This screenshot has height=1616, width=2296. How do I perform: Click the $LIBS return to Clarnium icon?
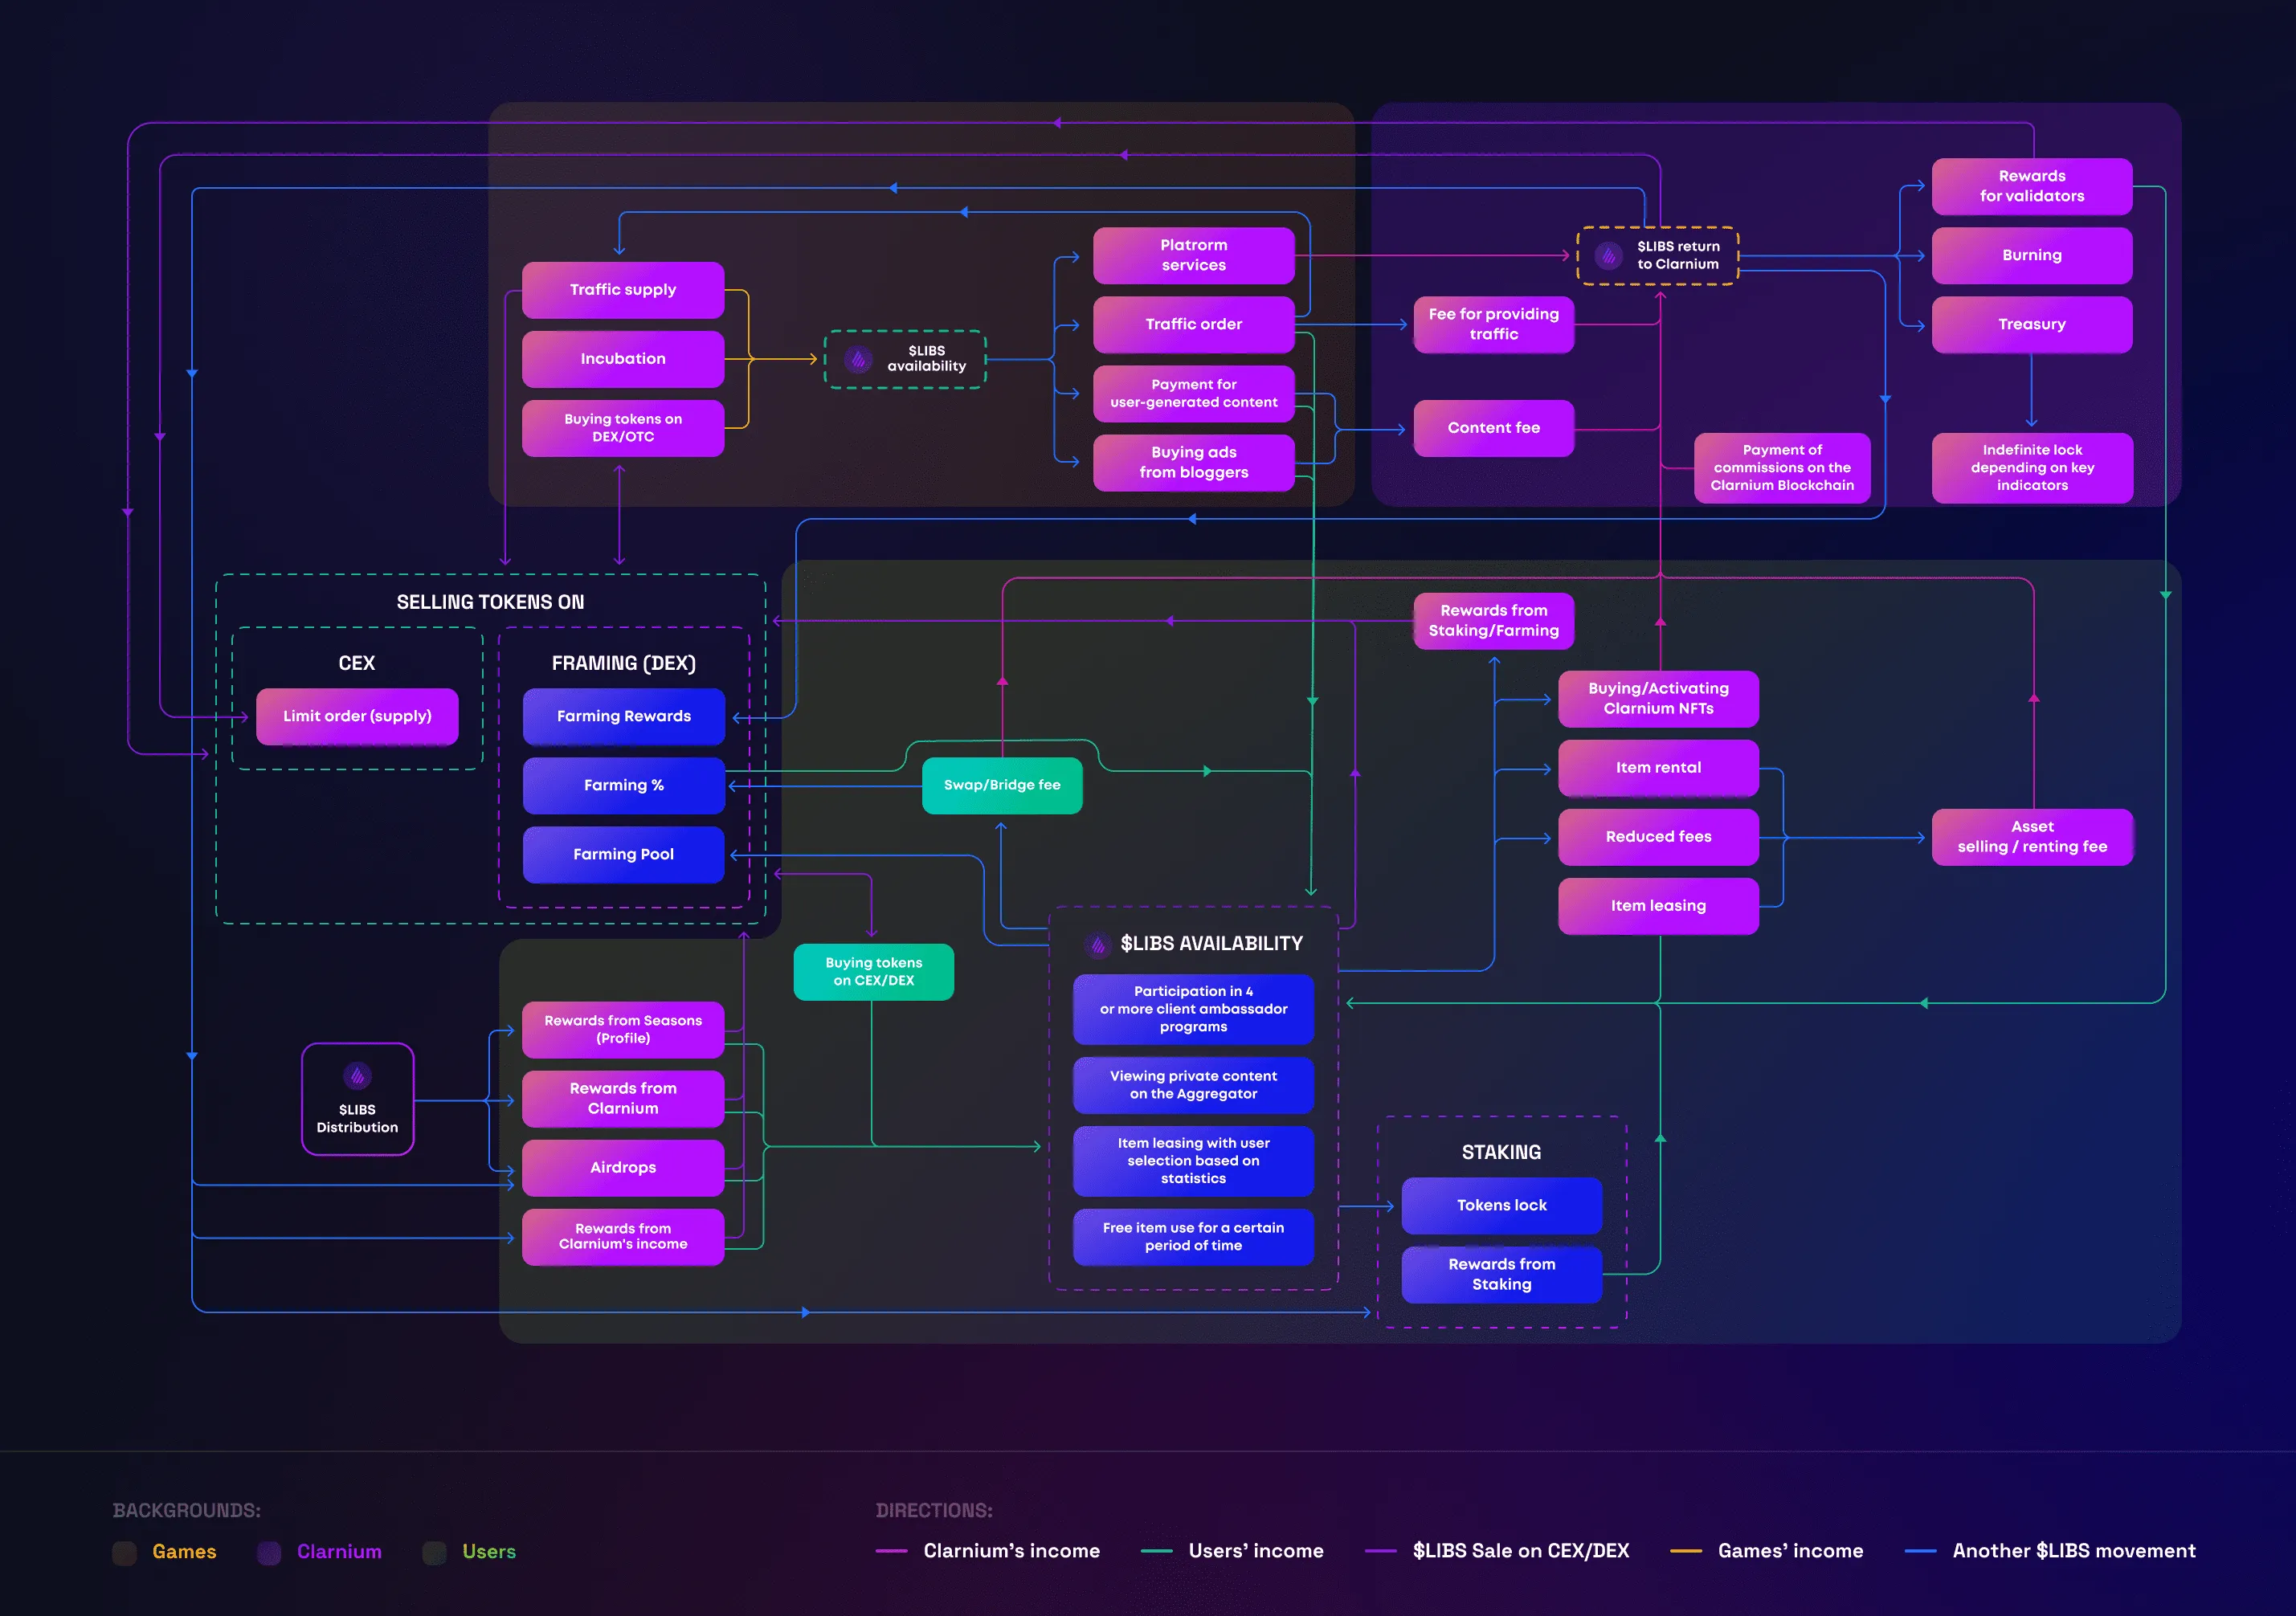coord(1608,256)
